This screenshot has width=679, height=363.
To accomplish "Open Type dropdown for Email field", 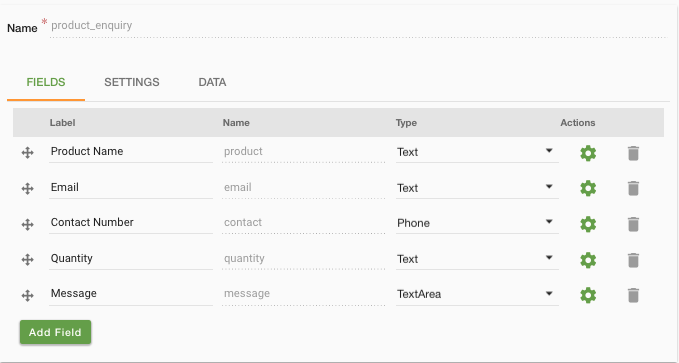I will point(477,188).
